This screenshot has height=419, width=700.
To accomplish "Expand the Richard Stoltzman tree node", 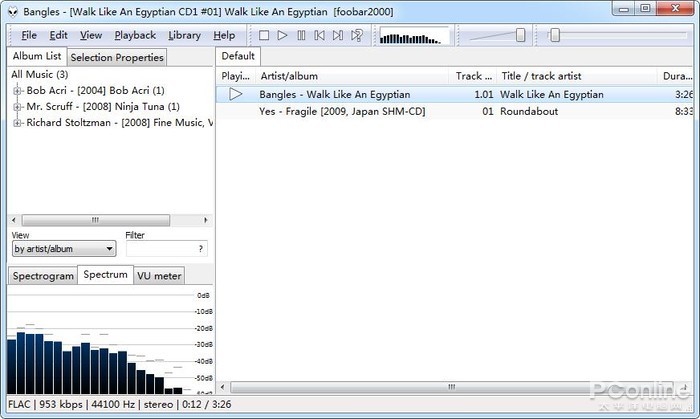I will [x=17, y=123].
